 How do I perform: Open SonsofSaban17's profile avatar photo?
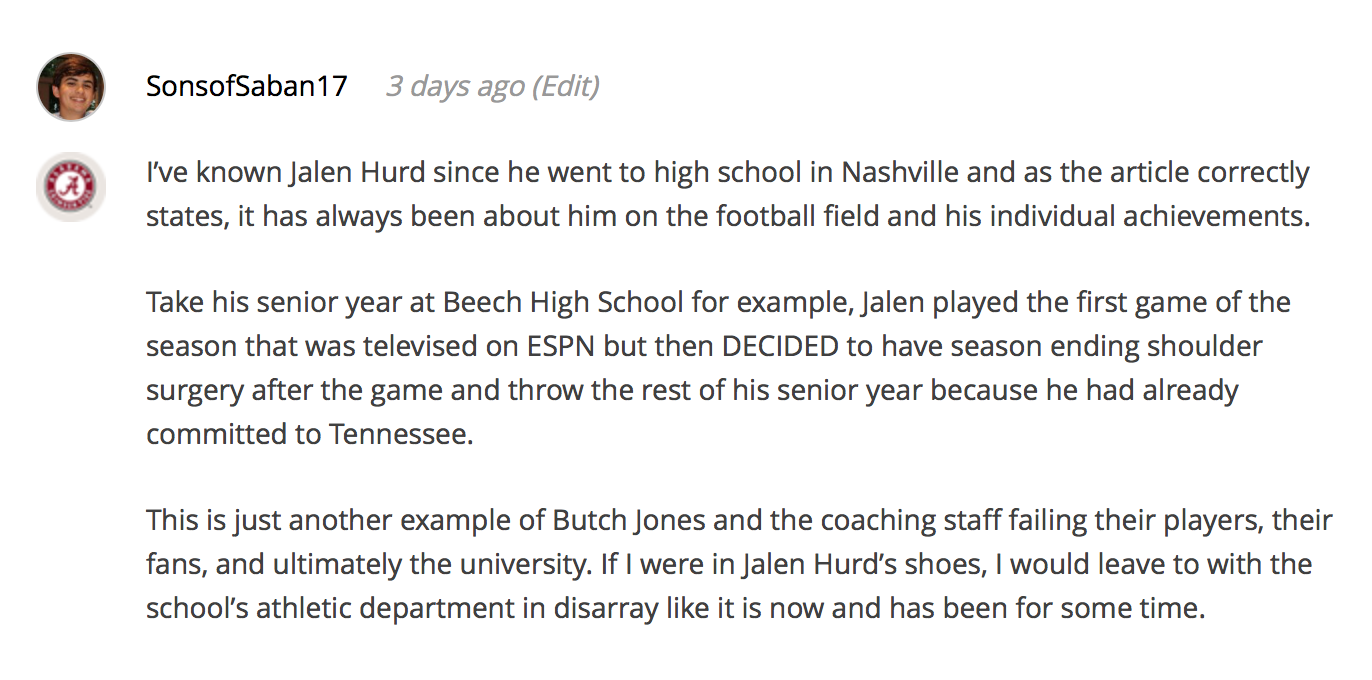[71, 87]
